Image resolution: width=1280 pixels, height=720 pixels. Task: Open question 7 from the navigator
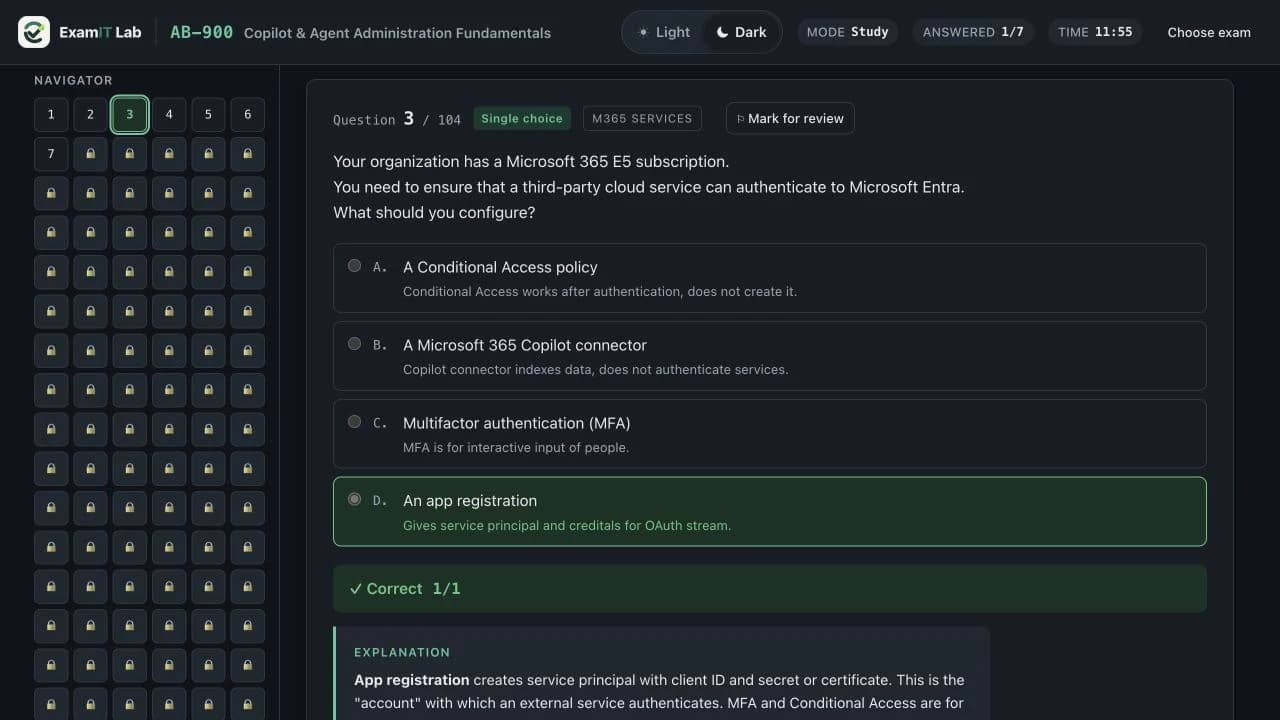[51, 154]
